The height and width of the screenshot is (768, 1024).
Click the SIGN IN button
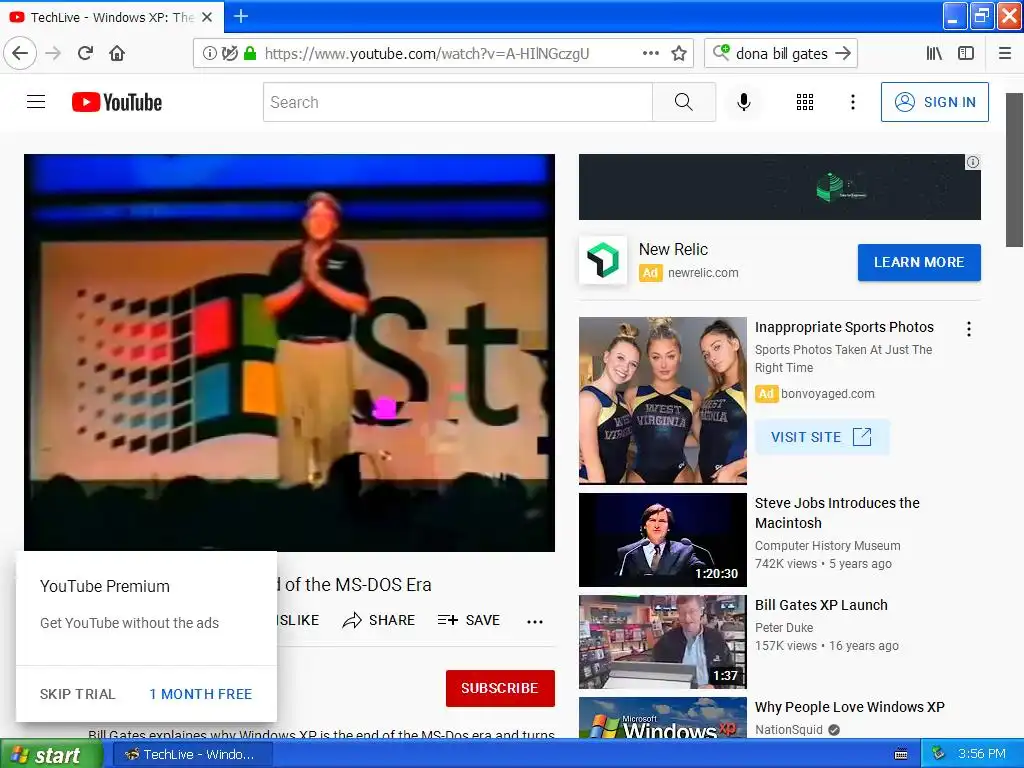(x=935, y=102)
